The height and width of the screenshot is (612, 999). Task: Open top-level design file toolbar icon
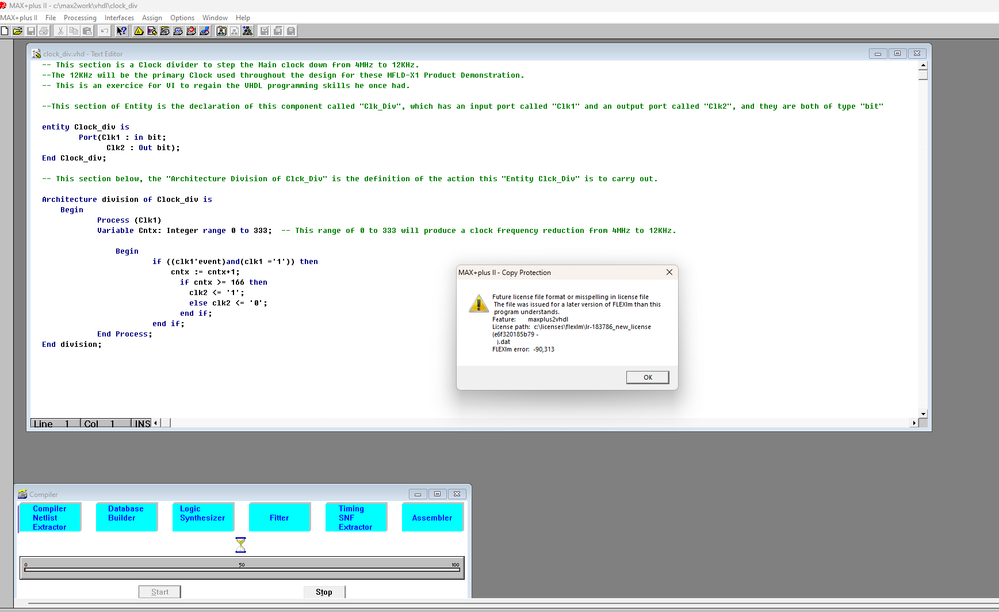tap(248, 31)
